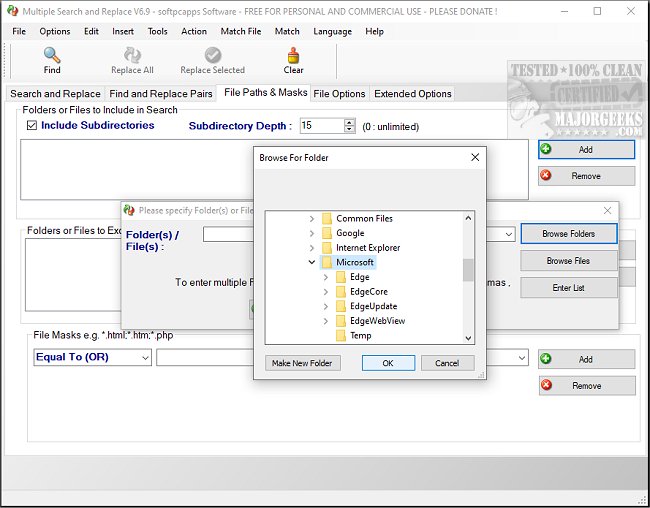The image size is (650, 508).
Task: Toggle Include Subdirectories checkbox
Action: 32,126
